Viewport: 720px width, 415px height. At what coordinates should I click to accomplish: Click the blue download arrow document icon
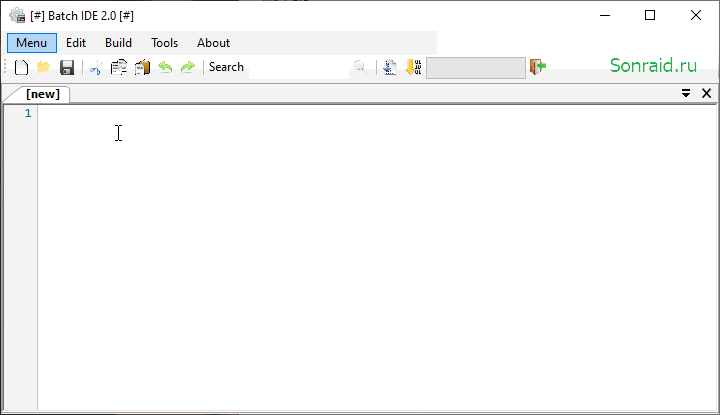(390, 67)
